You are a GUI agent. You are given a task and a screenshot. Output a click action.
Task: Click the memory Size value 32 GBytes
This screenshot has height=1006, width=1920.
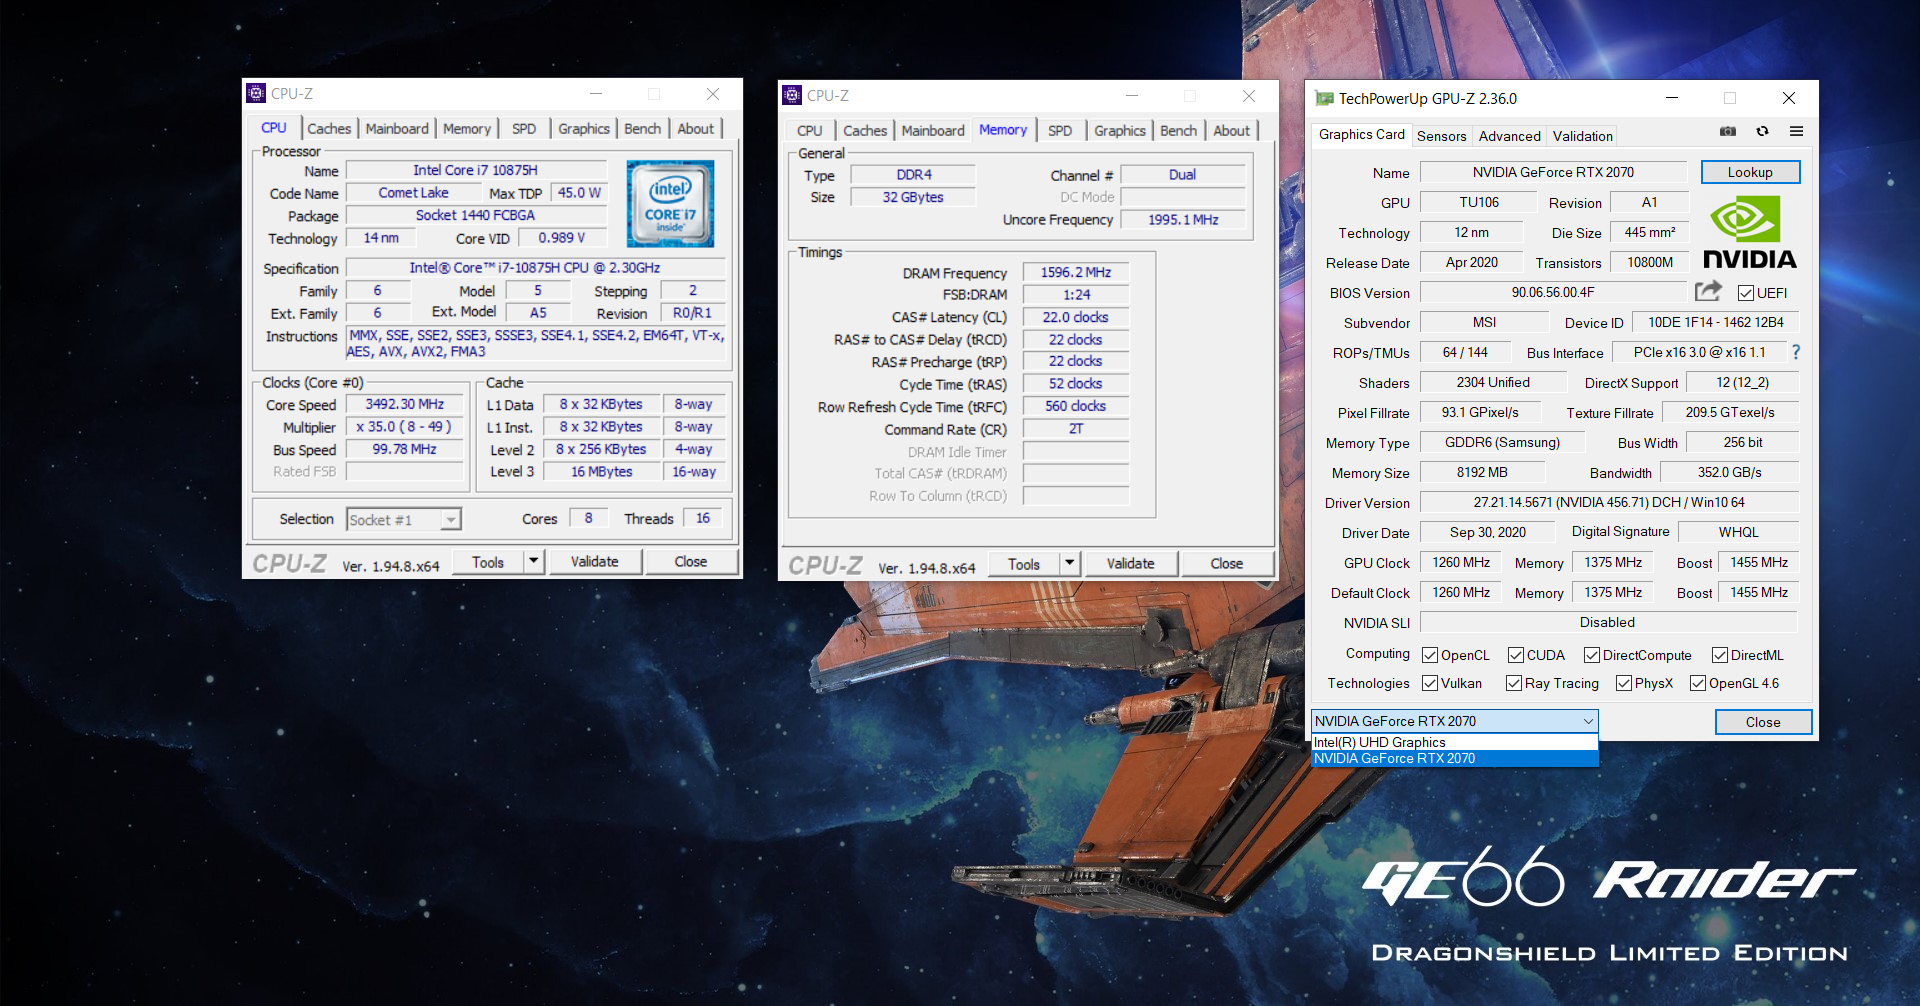(913, 197)
